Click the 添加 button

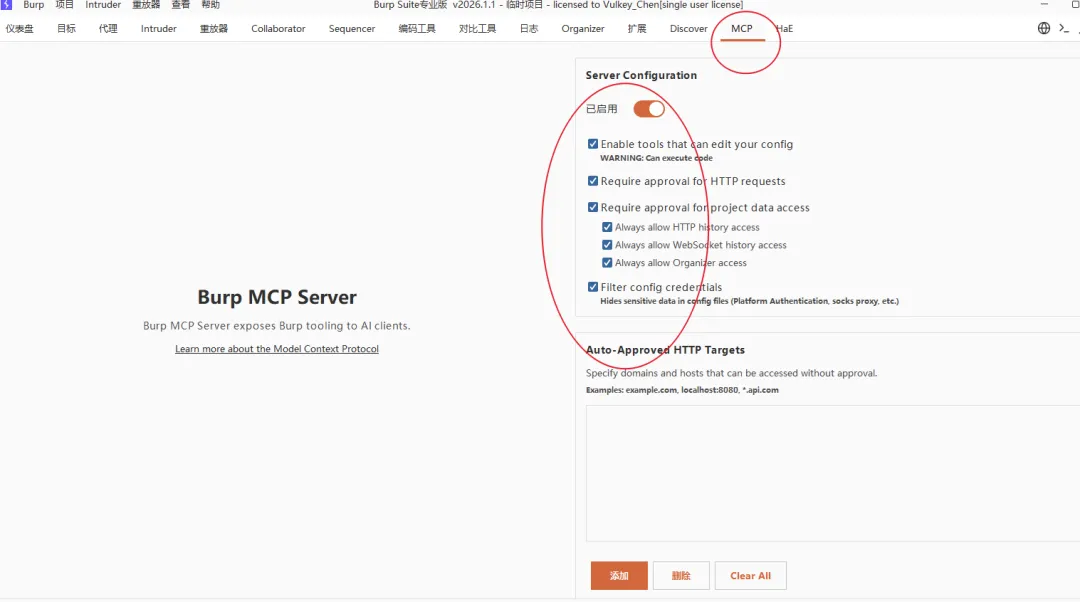pyautogui.click(x=619, y=576)
